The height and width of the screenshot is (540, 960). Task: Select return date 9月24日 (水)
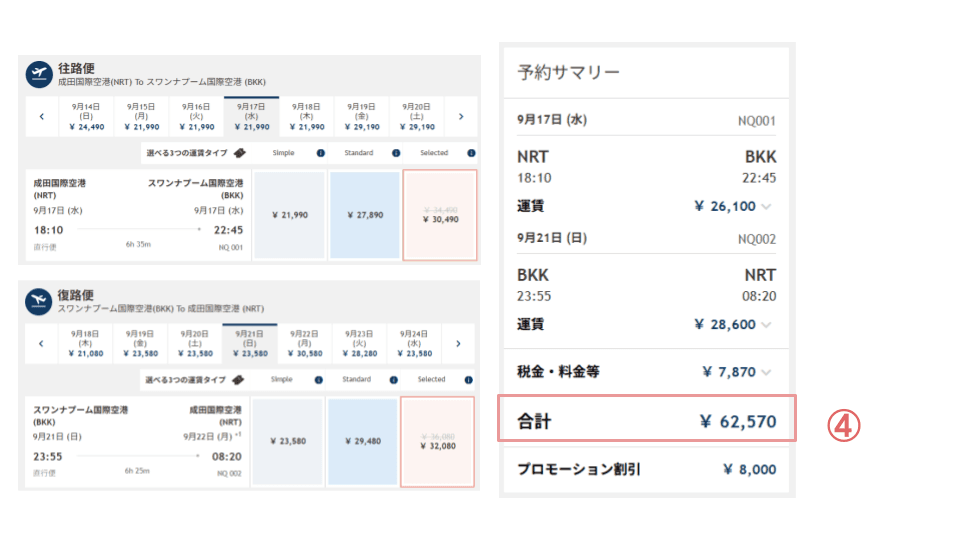point(414,343)
